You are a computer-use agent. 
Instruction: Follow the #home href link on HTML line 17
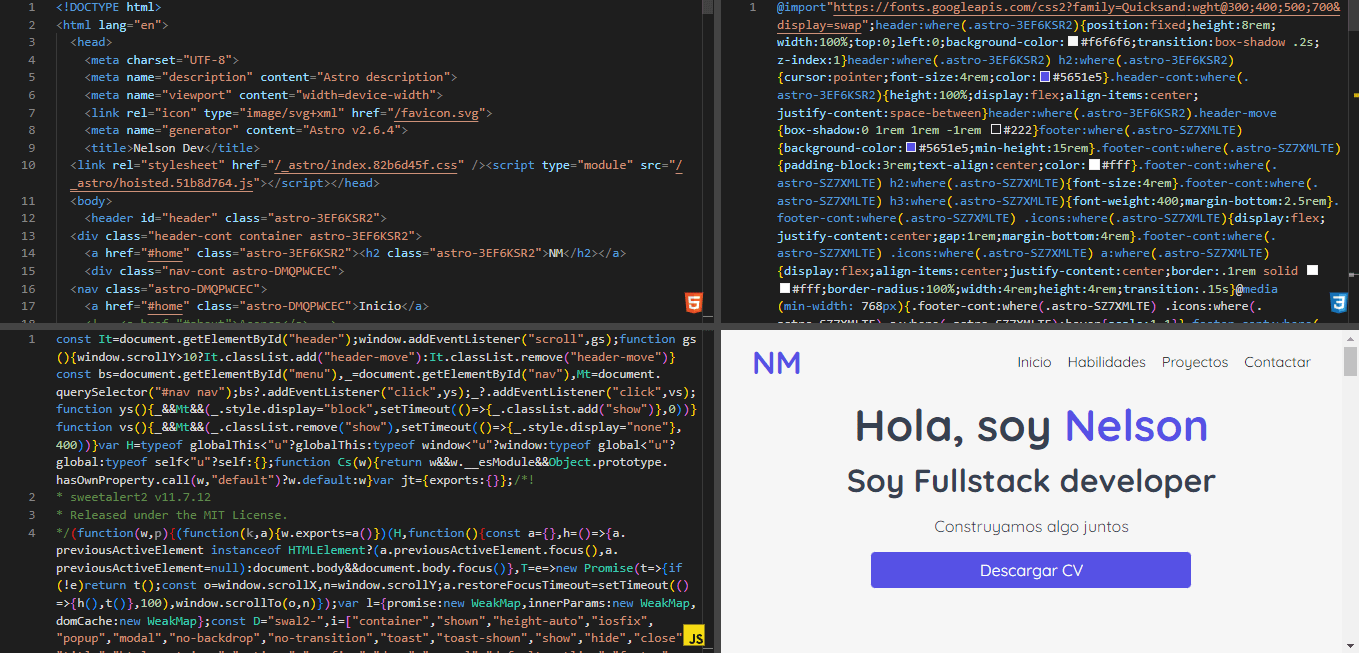[x=165, y=305]
